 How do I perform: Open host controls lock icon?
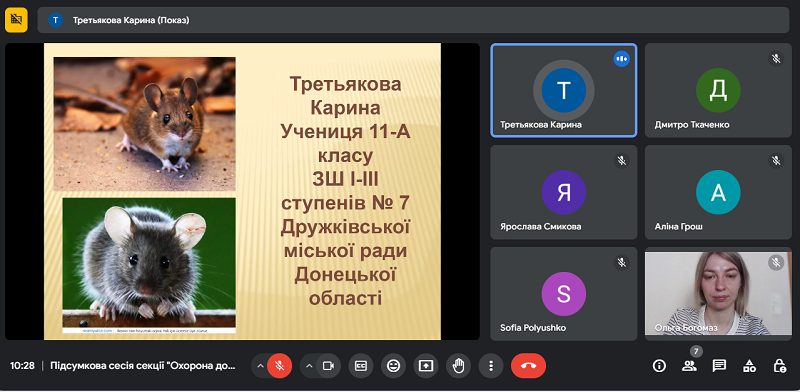pos(779,365)
